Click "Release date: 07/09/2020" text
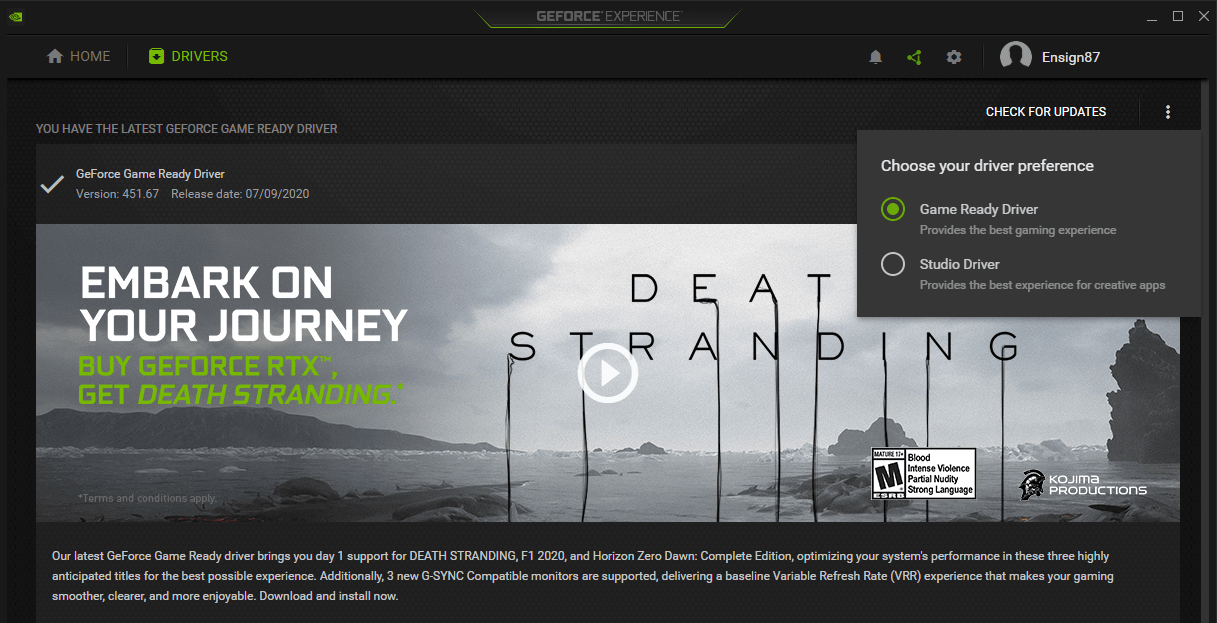The height and width of the screenshot is (623, 1217). (240, 194)
